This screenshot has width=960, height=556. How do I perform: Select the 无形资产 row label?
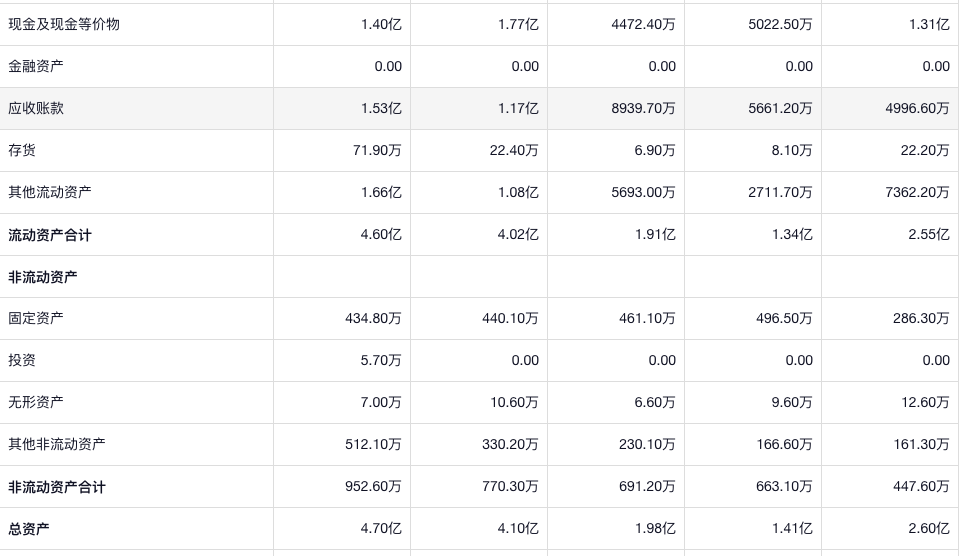[36, 402]
